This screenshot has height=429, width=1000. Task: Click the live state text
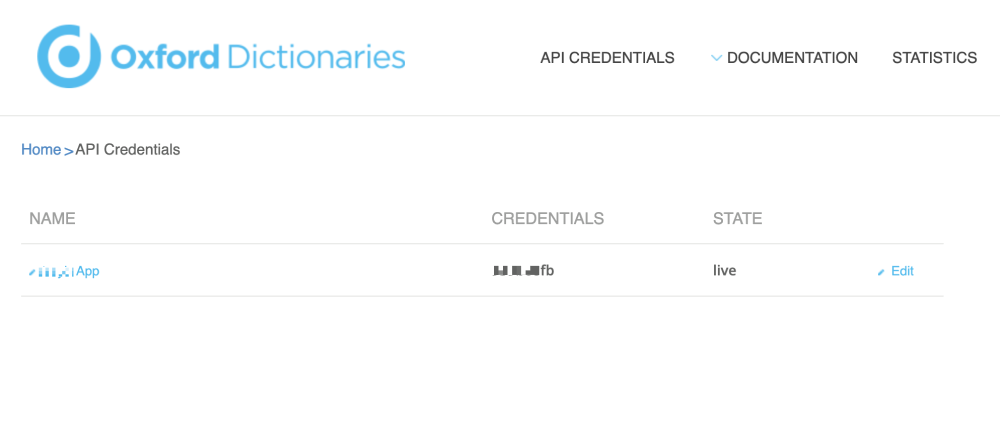[724, 270]
